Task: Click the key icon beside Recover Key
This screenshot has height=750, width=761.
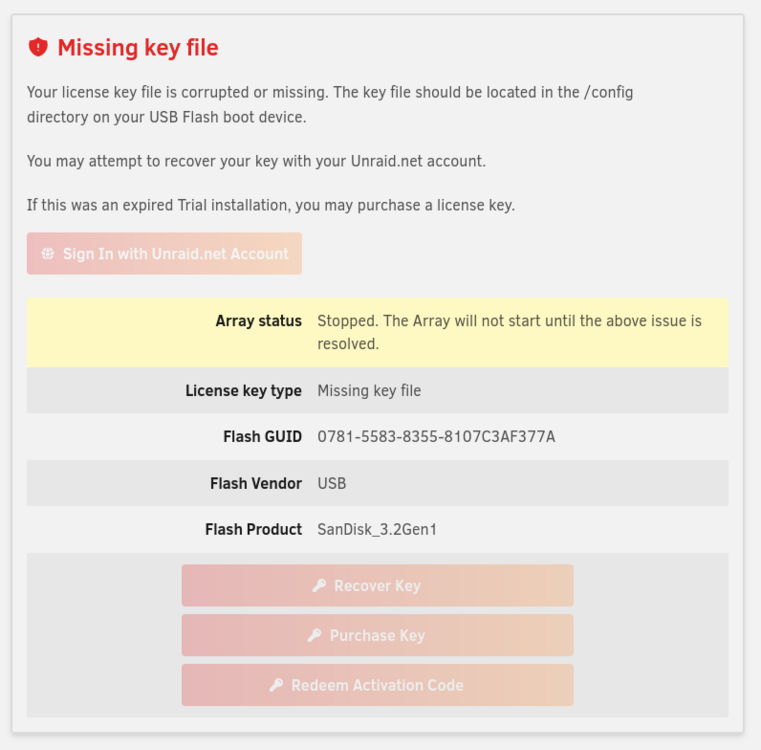Action: click(319, 585)
